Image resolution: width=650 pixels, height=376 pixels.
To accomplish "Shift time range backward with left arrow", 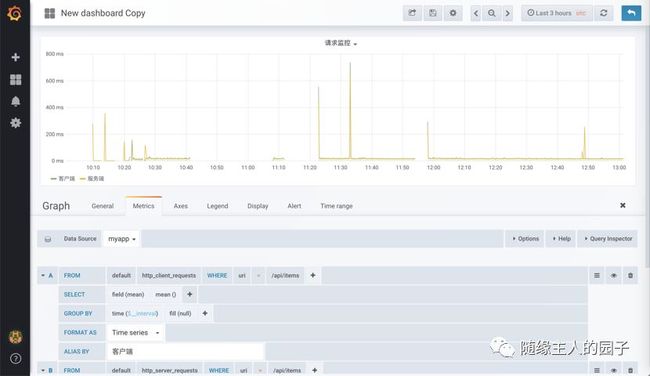I will pyautogui.click(x=476, y=13).
